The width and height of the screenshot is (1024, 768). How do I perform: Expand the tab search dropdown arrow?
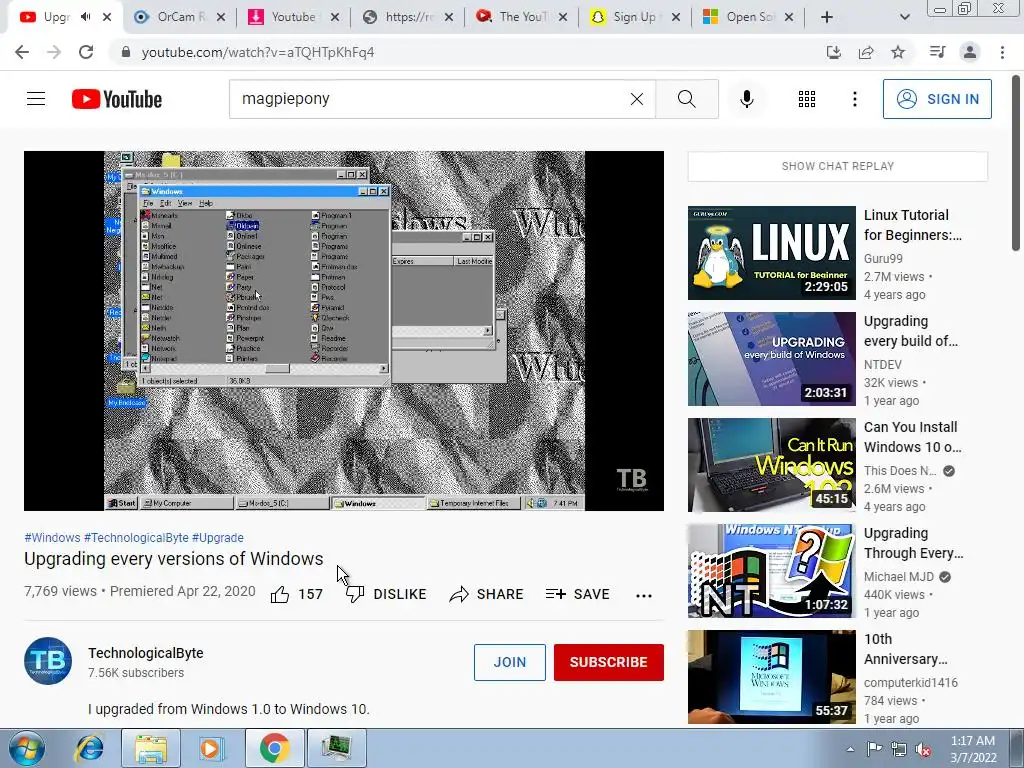904,17
